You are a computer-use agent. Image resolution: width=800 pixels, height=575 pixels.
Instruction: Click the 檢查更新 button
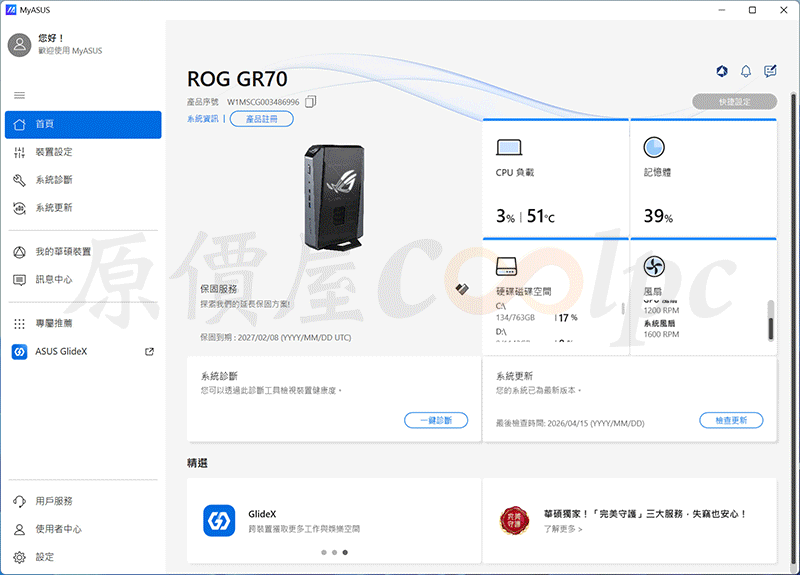tap(731, 420)
